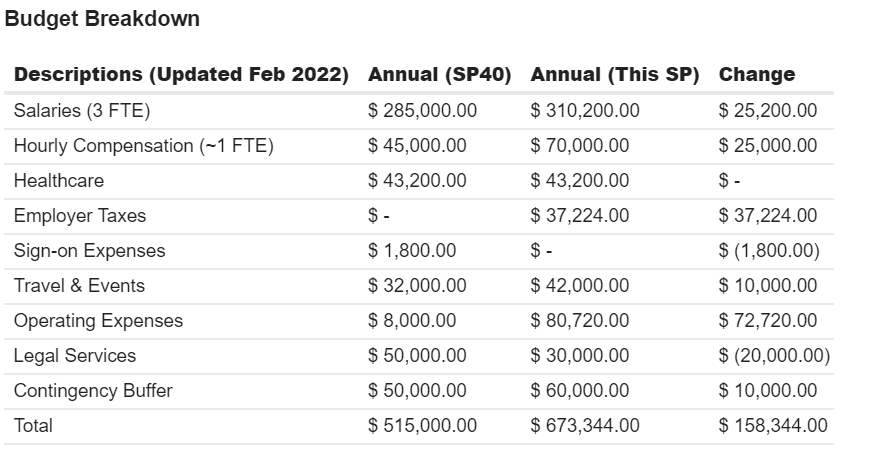The width and height of the screenshot is (869, 458).
Task: Click the Budget Breakdown heading
Action: coord(102,19)
